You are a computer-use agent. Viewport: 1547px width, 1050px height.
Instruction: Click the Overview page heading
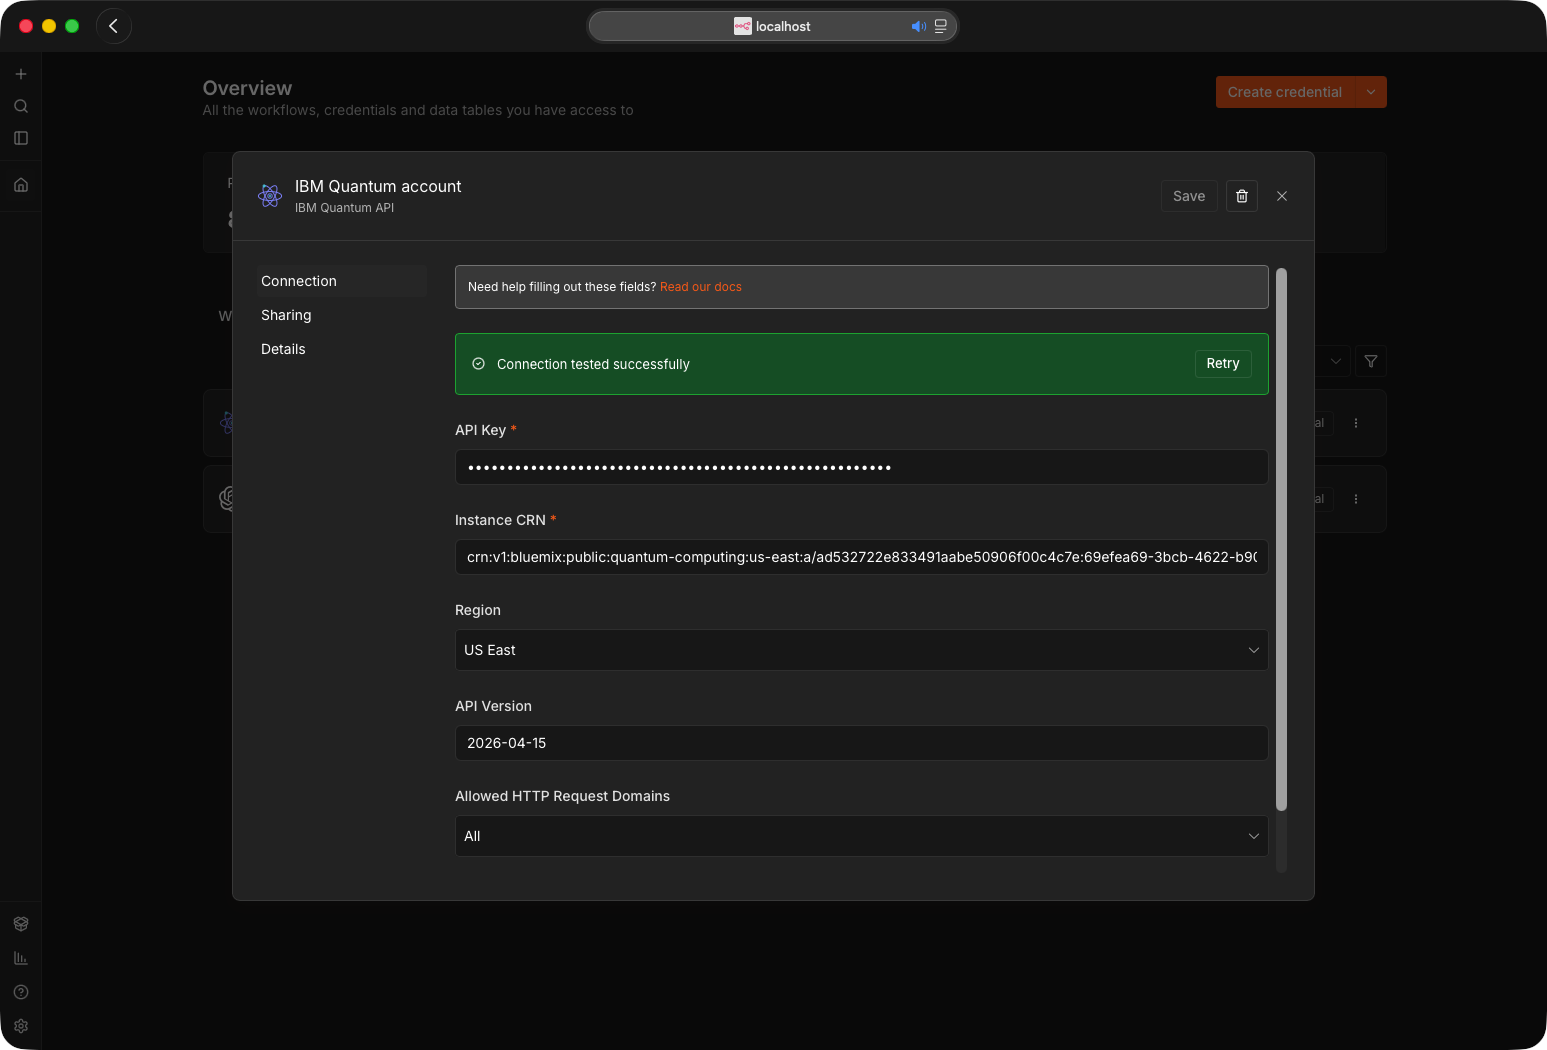pyautogui.click(x=248, y=88)
